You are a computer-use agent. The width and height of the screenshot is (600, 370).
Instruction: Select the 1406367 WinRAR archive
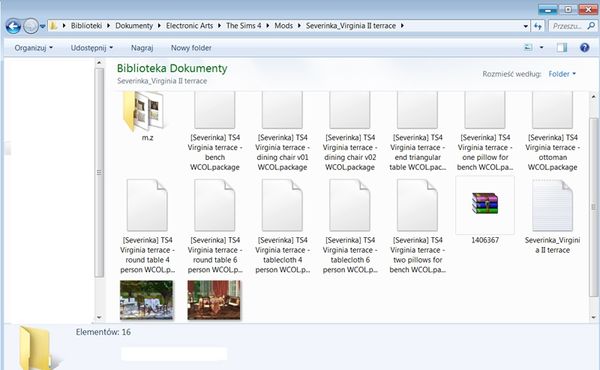click(x=485, y=211)
